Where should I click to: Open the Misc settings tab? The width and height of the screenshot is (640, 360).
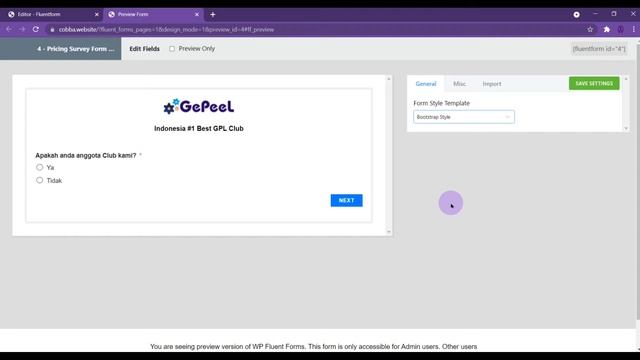(459, 84)
